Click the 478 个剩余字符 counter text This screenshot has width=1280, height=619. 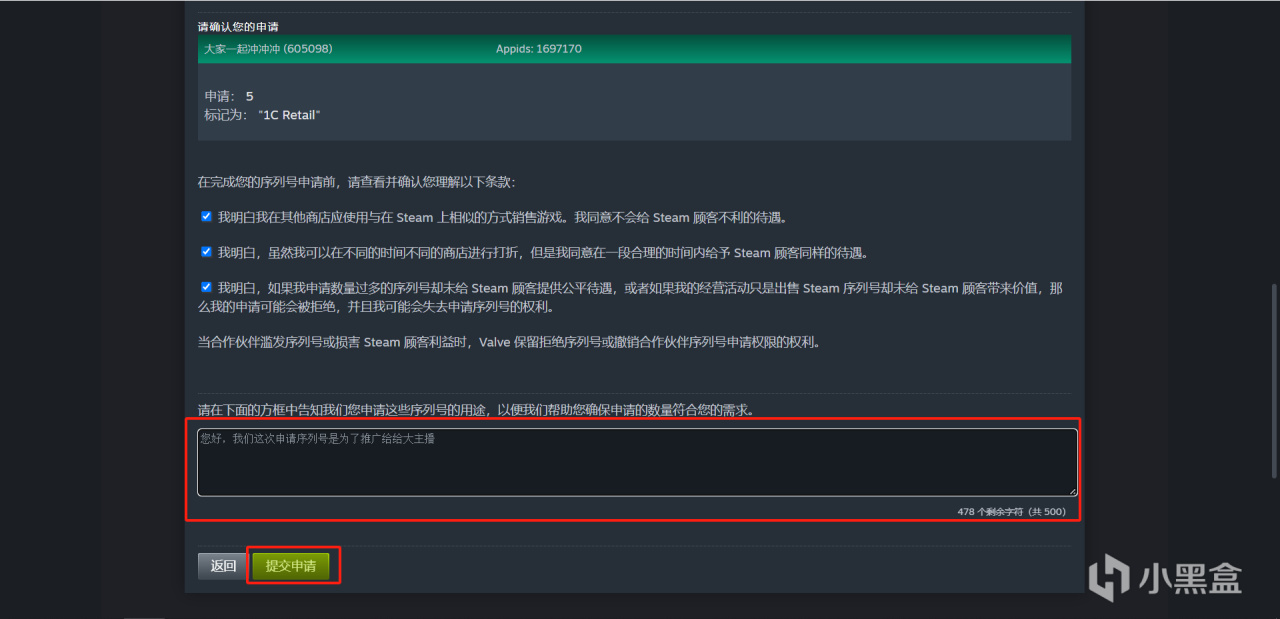coord(1011,512)
